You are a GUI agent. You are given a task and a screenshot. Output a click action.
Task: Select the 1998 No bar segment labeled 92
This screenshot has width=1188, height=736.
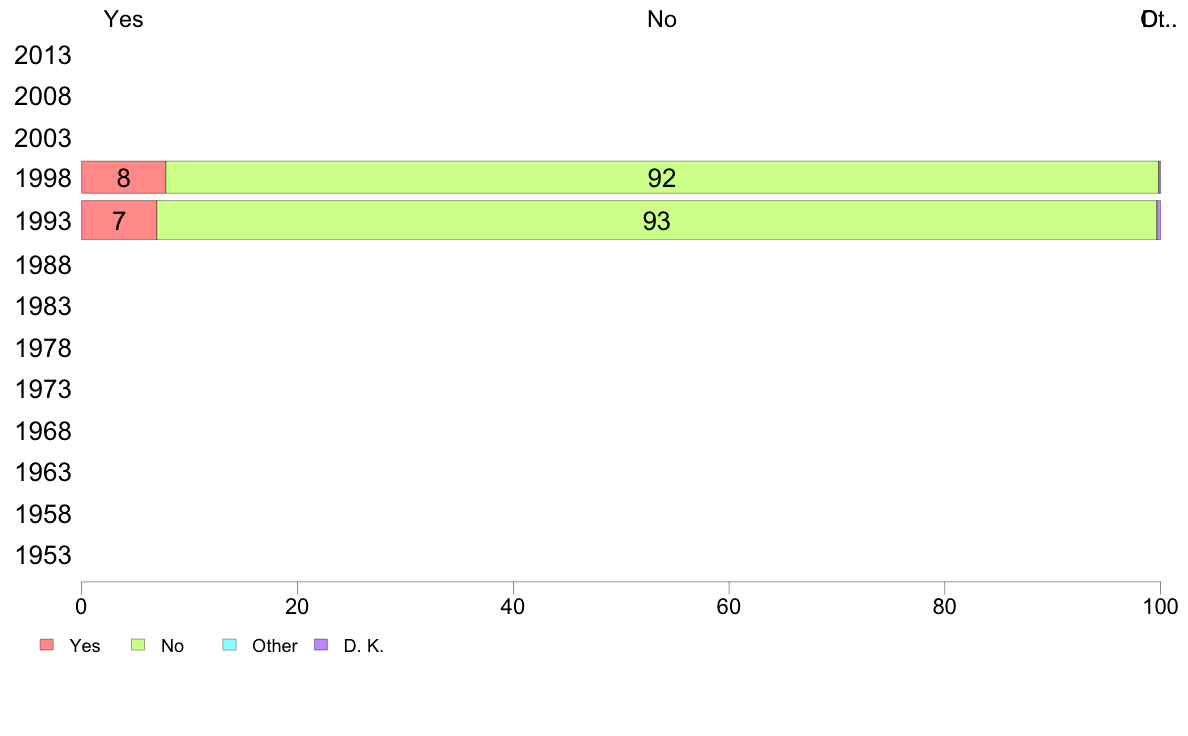(662, 177)
